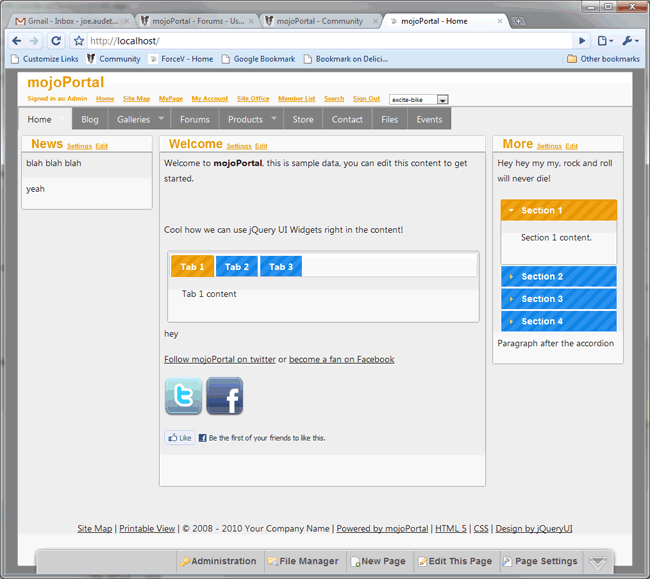Click the Edit This Page button

click(455, 561)
